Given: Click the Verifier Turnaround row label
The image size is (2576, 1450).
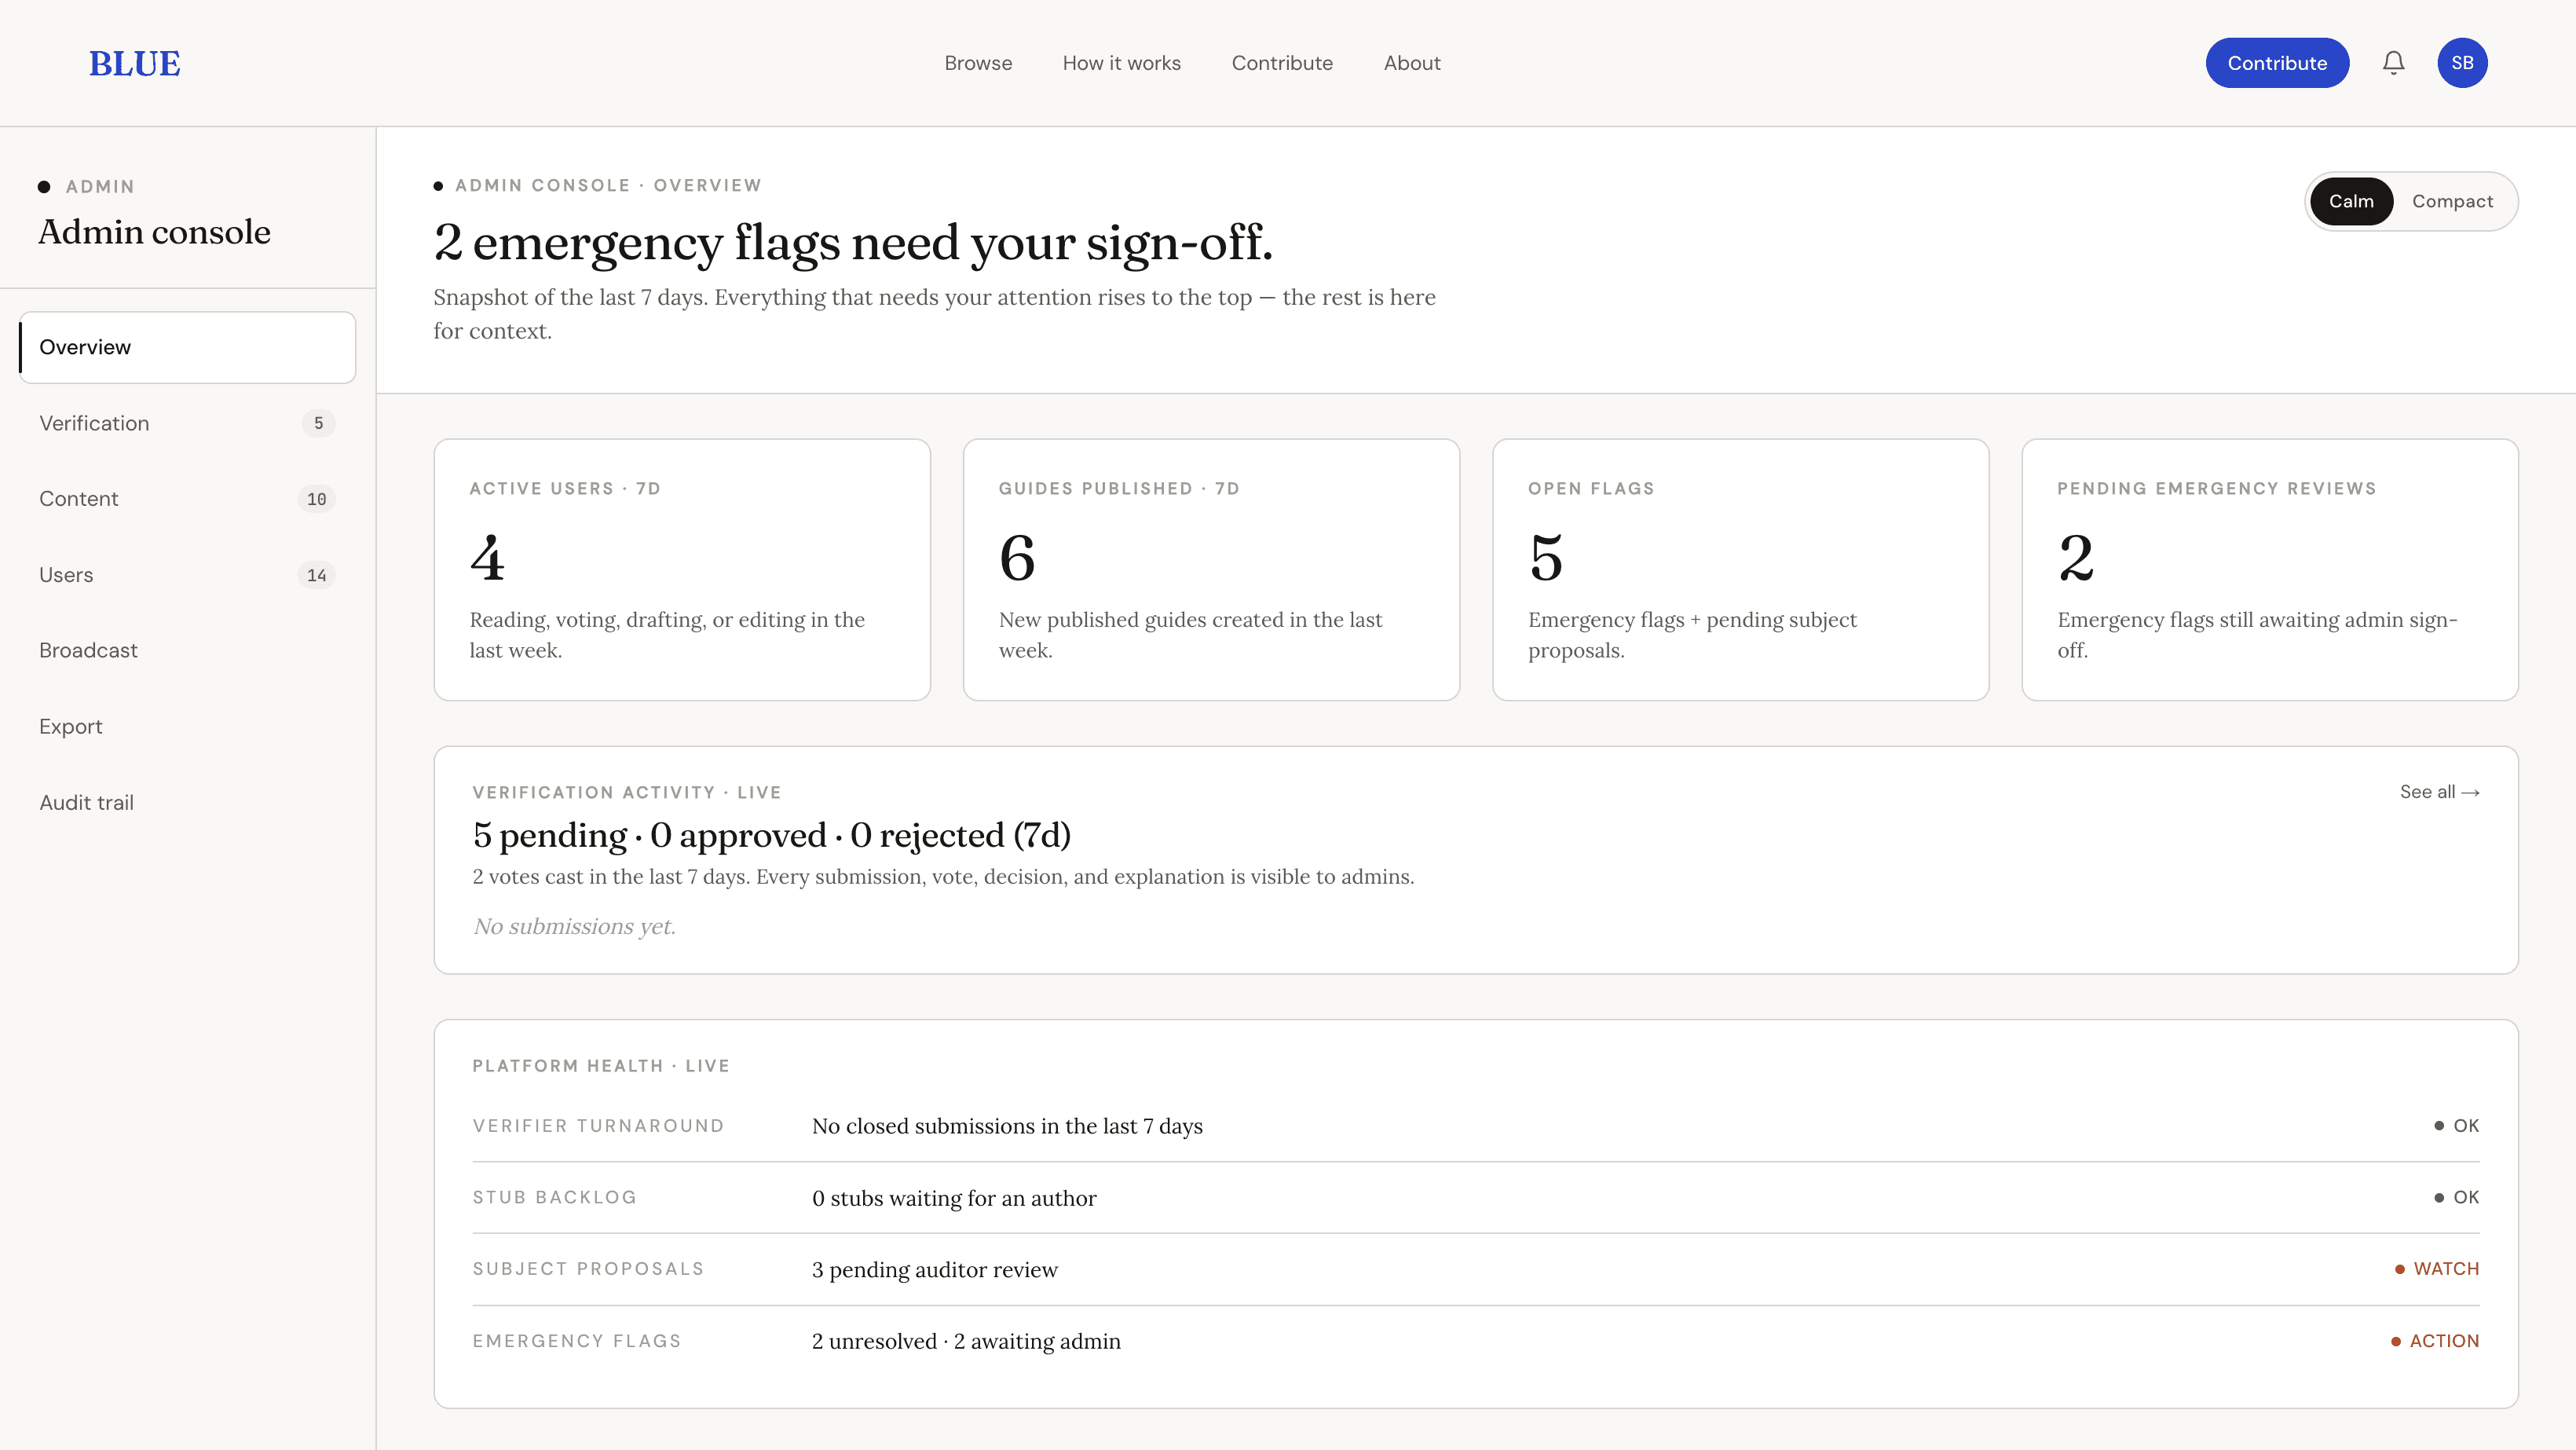Looking at the screenshot, I should [598, 1126].
